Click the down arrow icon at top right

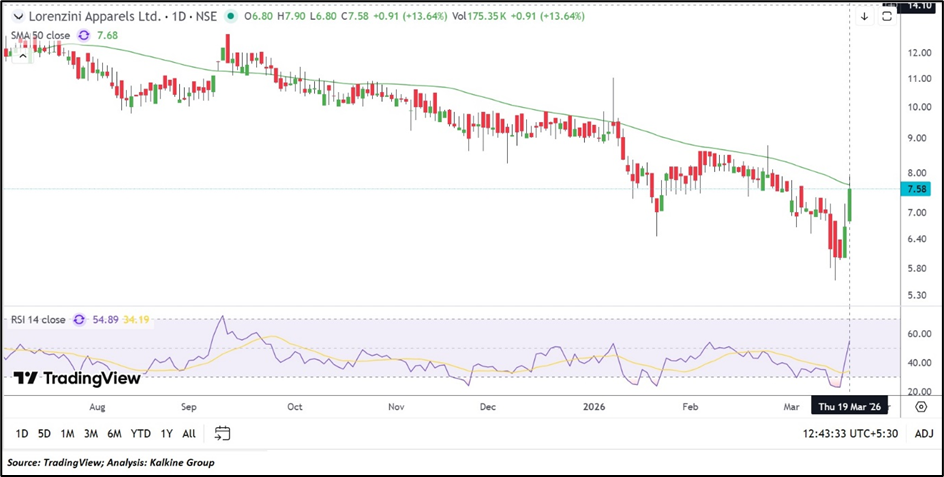pos(864,16)
